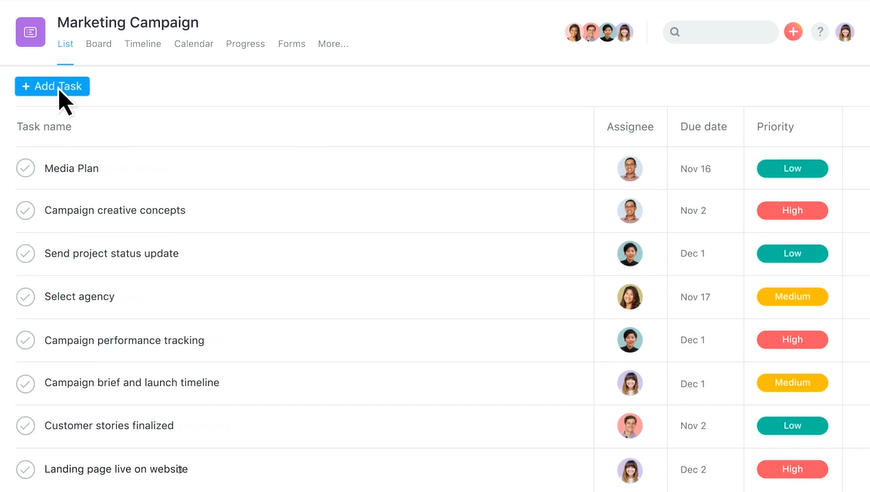Open the More... tab menu
Image resolution: width=870 pixels, height=492 pixels.
[333, 44]
